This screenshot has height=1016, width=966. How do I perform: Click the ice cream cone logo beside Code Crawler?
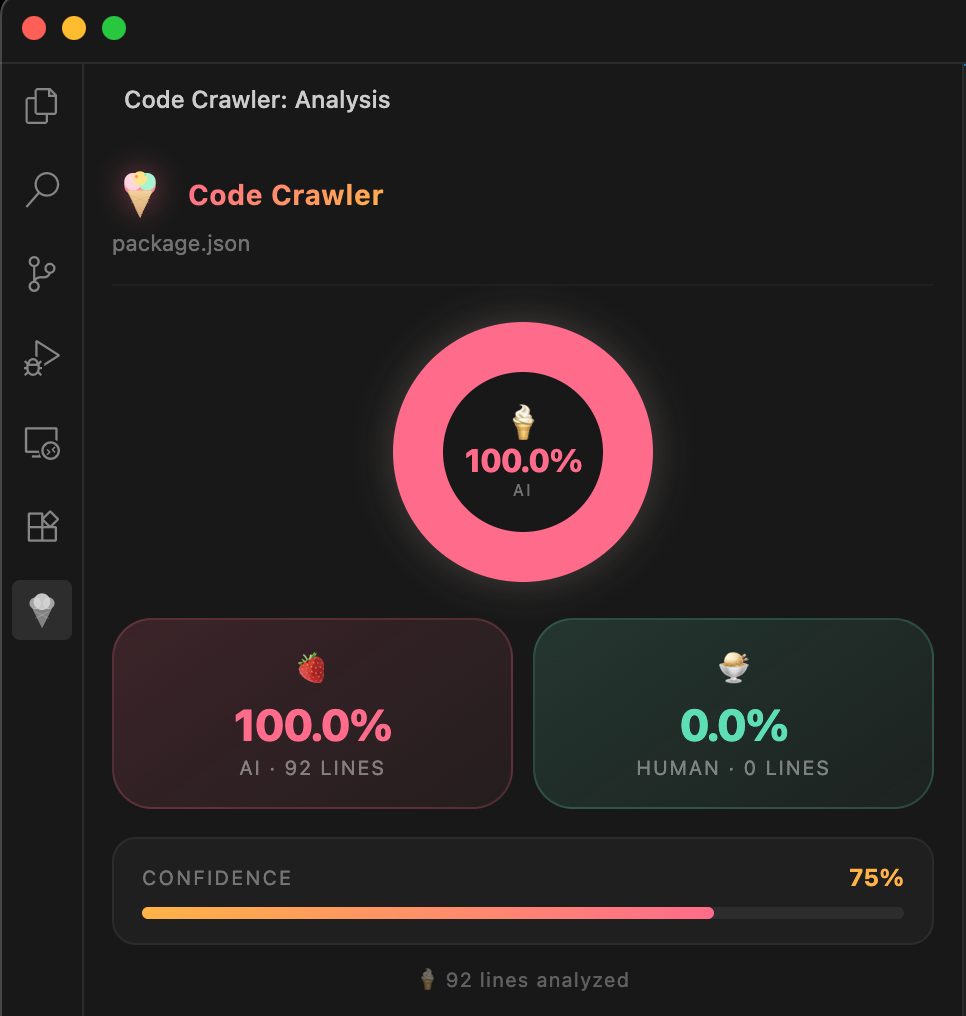click(140, 194)
